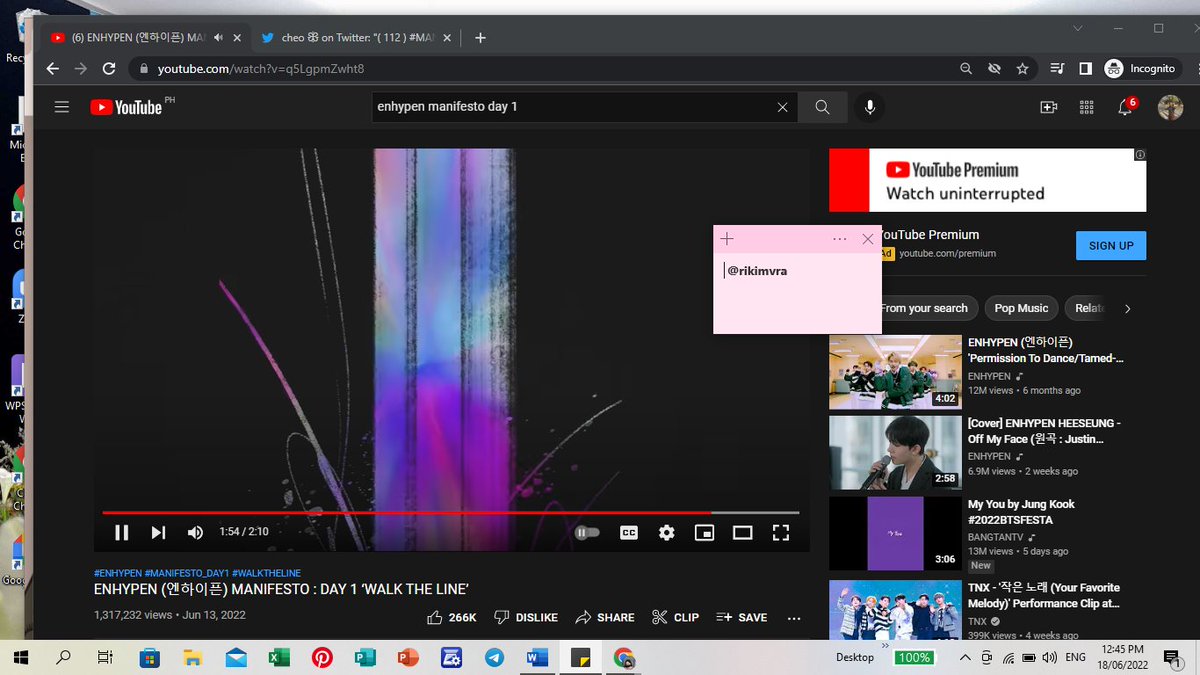Show hidden system tray icons

[965, 657]
